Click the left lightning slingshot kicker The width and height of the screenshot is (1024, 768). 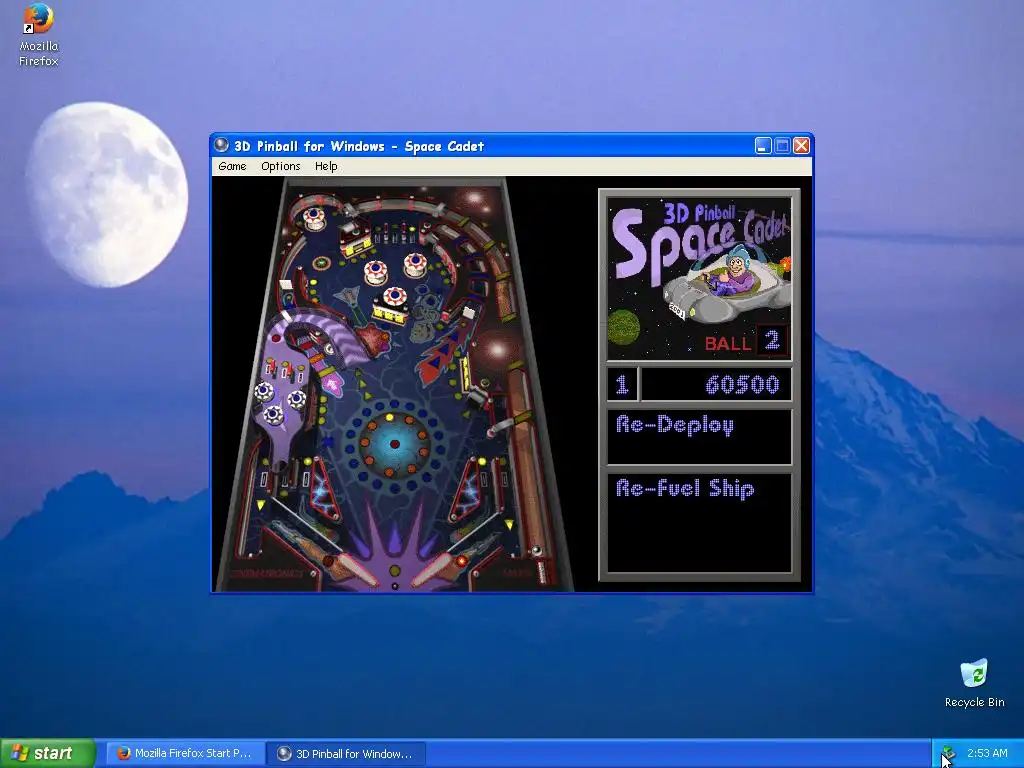pos(324,491)
